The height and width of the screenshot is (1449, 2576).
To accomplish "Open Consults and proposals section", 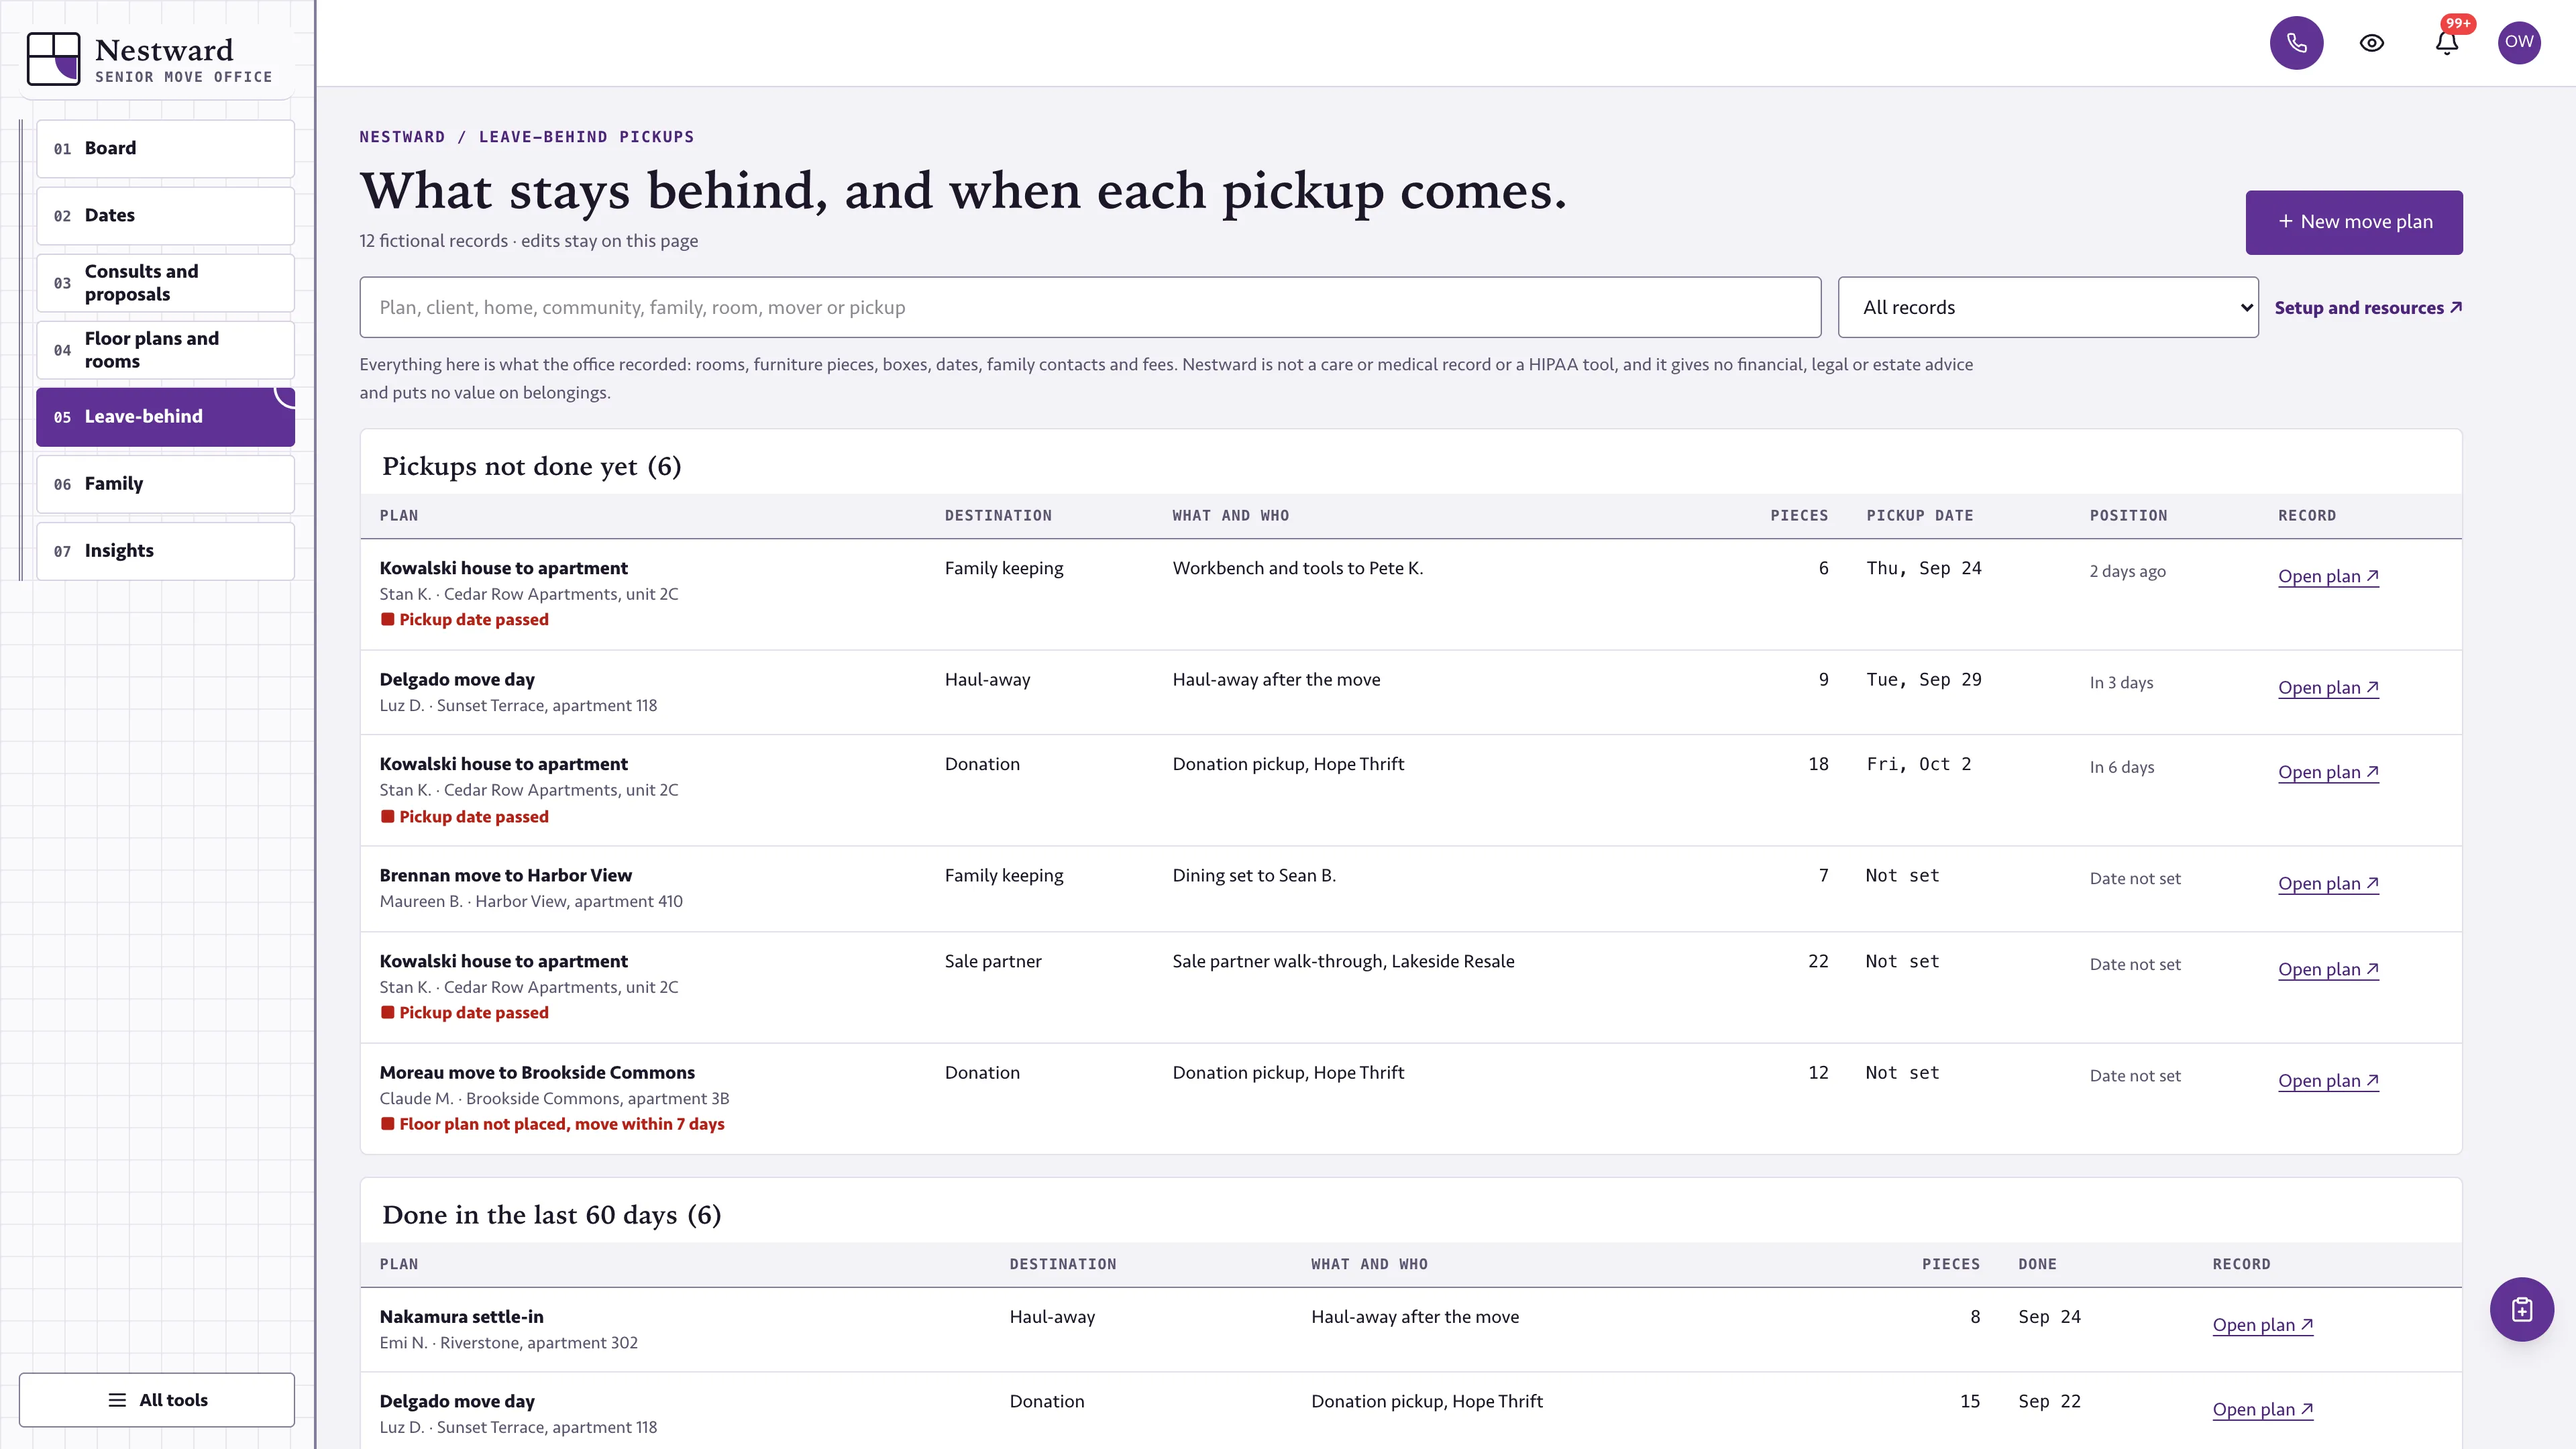I will tap(165, 283).
